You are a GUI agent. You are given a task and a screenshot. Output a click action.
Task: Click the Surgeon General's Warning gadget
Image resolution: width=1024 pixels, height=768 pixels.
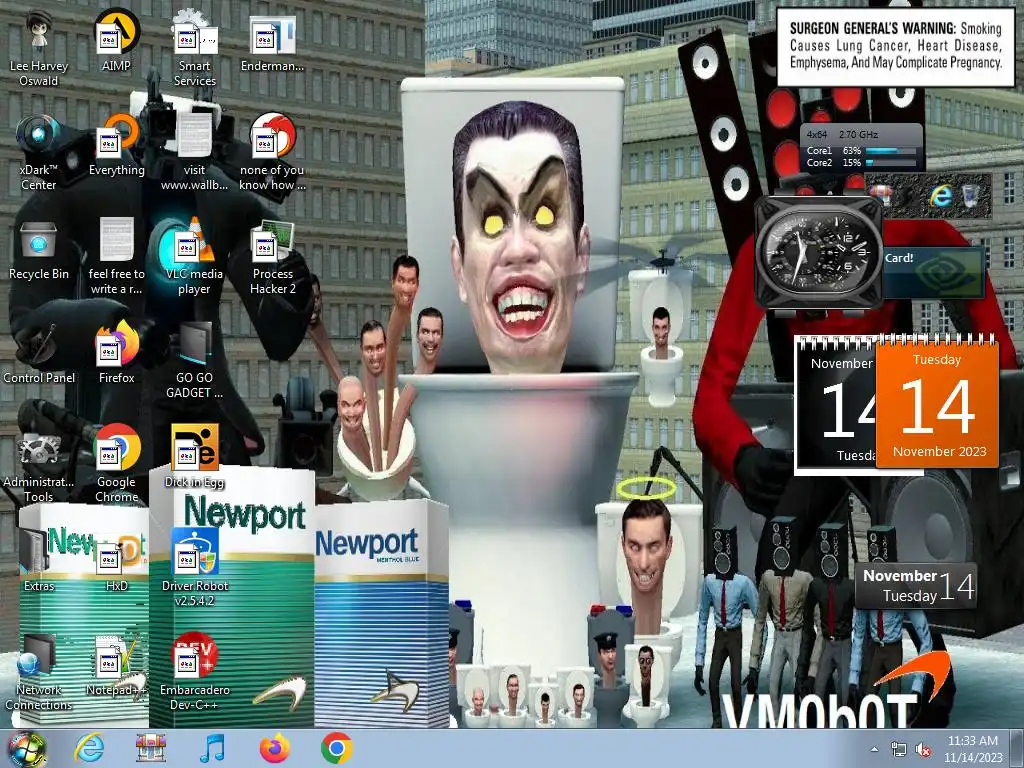[895, 46]
